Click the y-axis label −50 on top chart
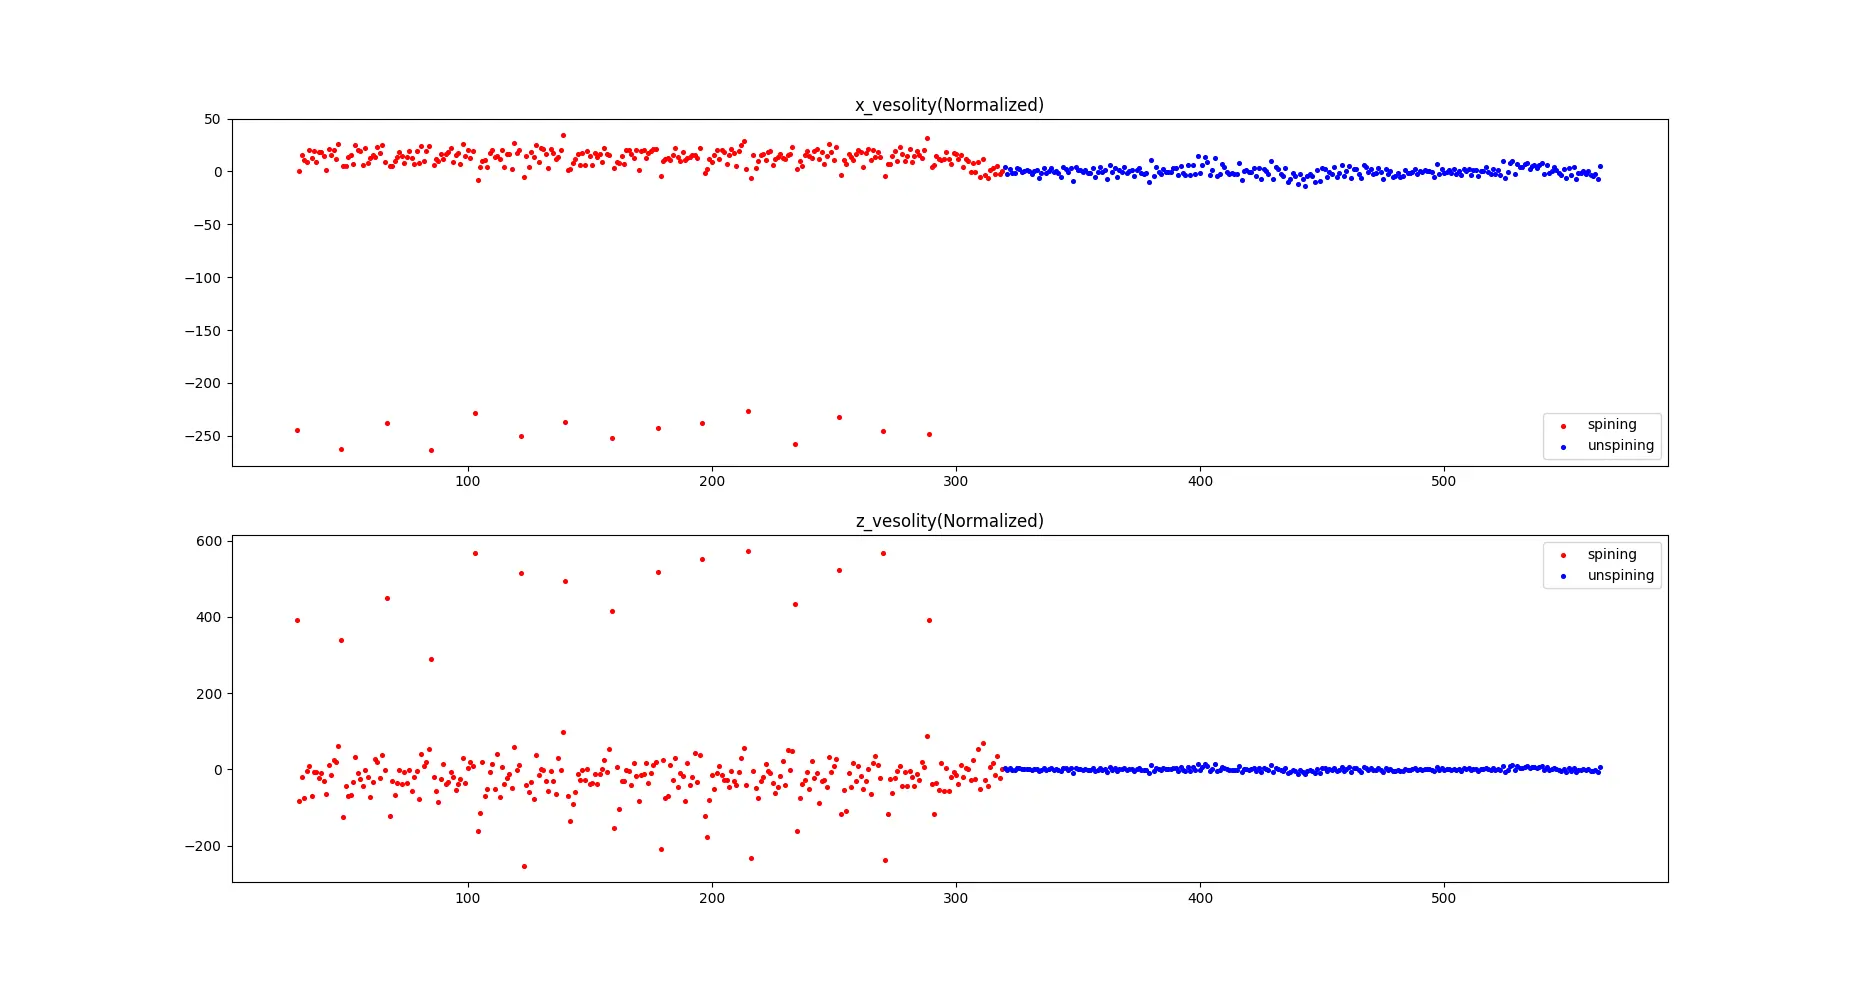 pos(207,225)
